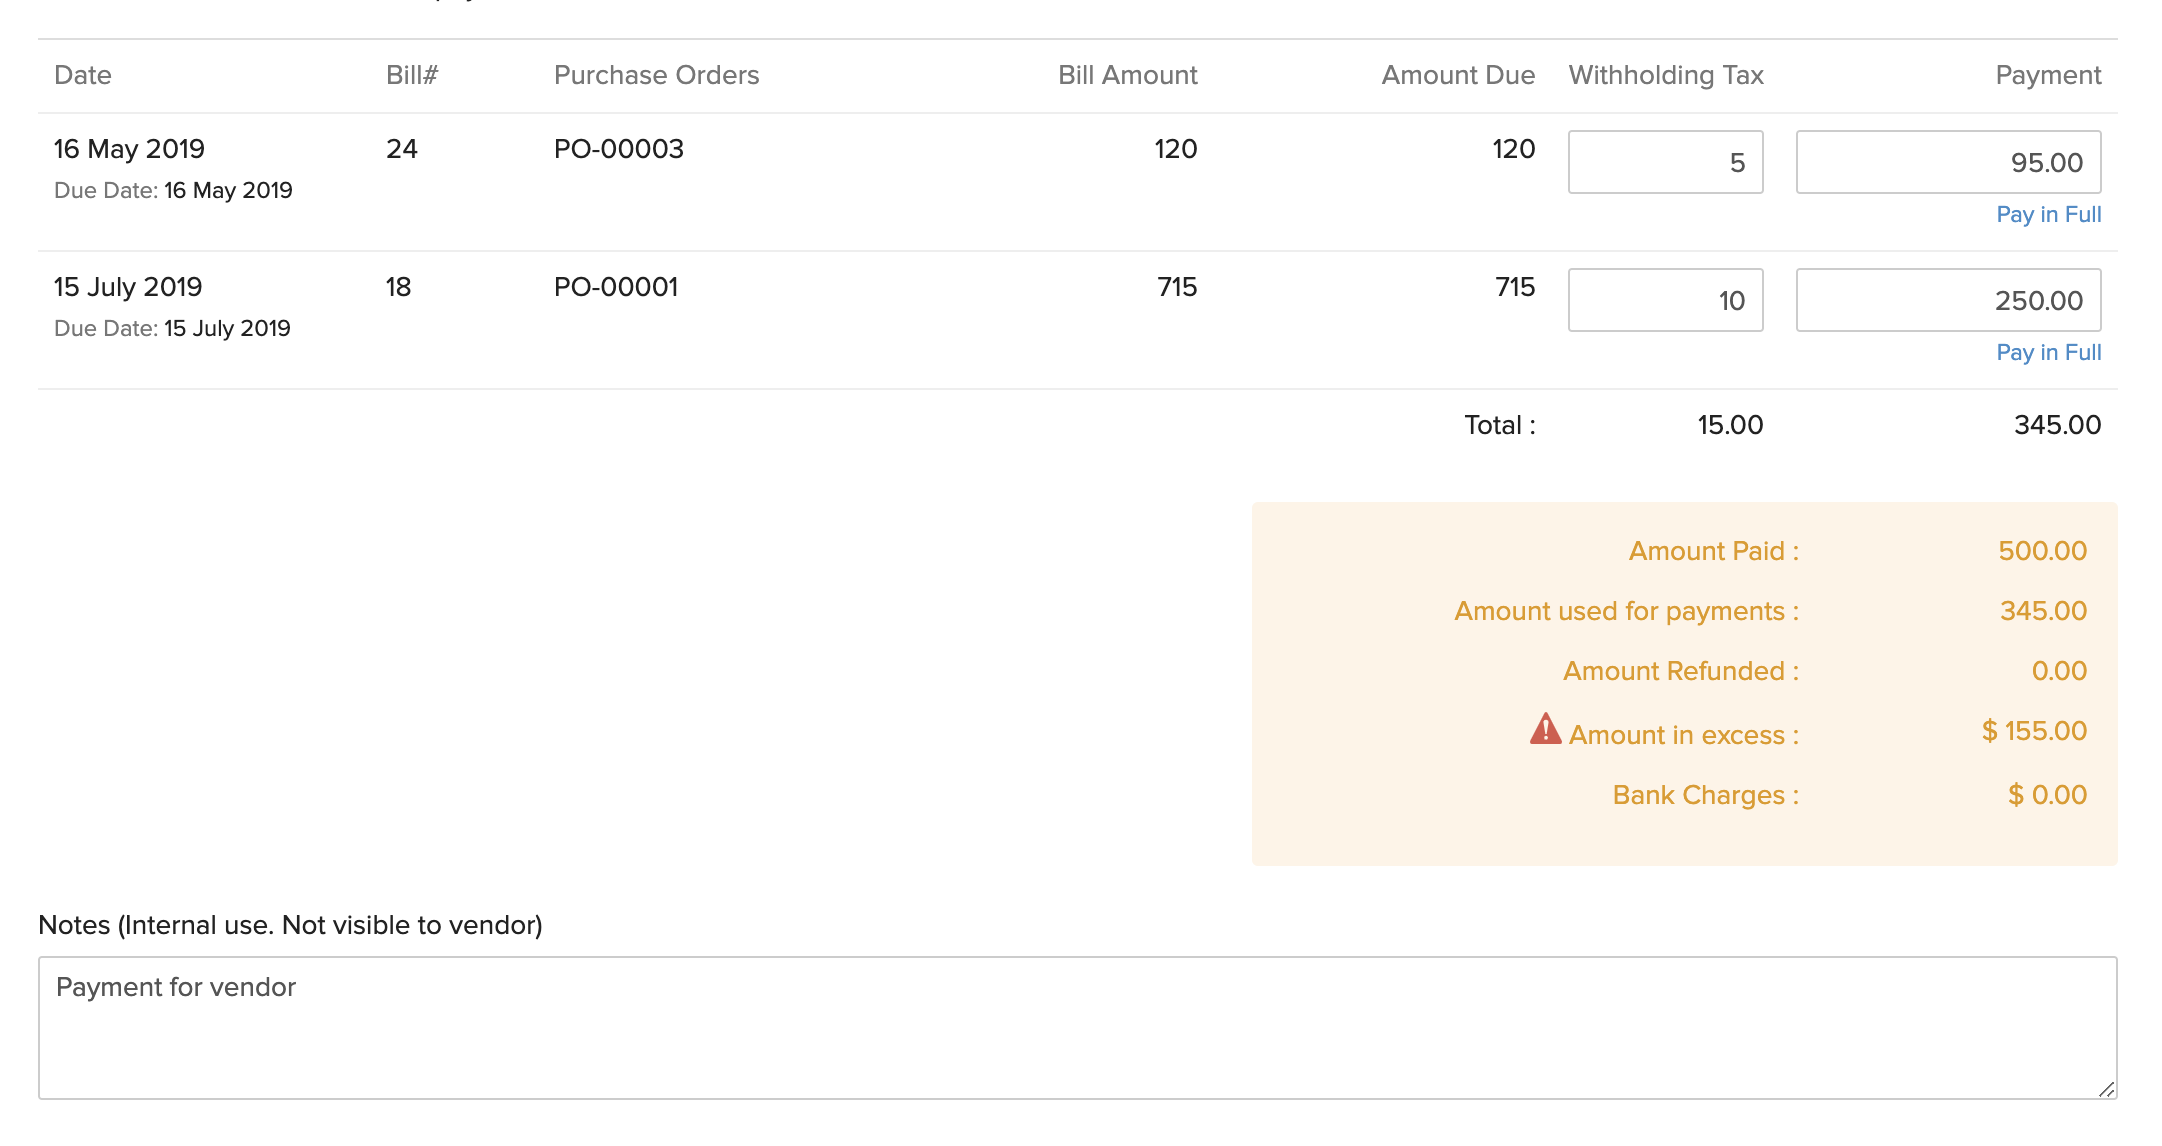
Task: Click purchase order PO-00001
Action: point(617,286)
